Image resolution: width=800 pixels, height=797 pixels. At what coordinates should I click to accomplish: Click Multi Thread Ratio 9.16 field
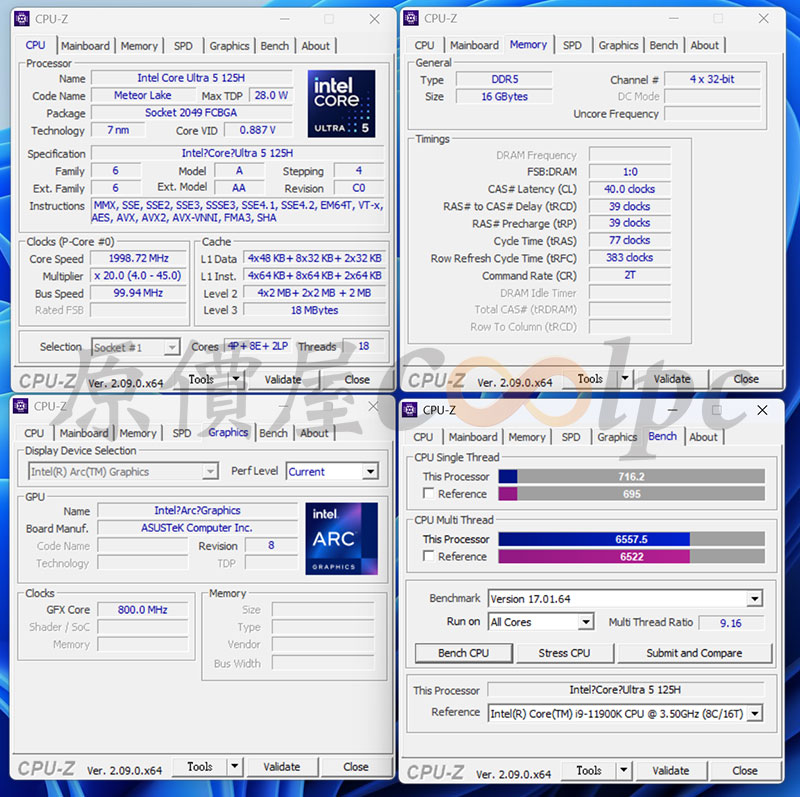pyautogui.click(x=731, y=623)
